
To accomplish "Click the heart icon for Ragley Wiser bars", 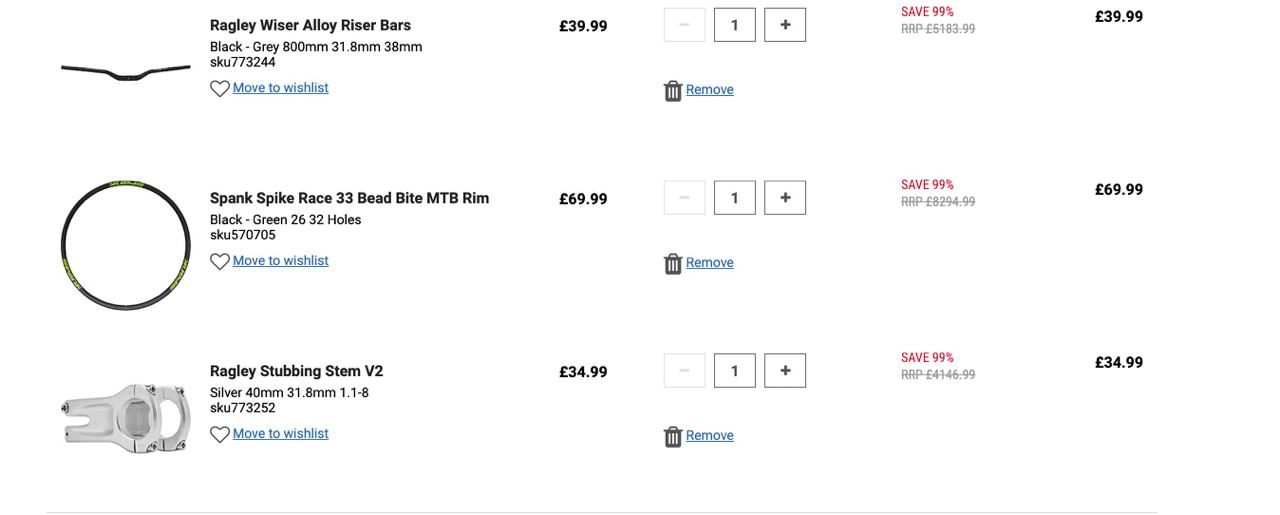I will 220,89.
